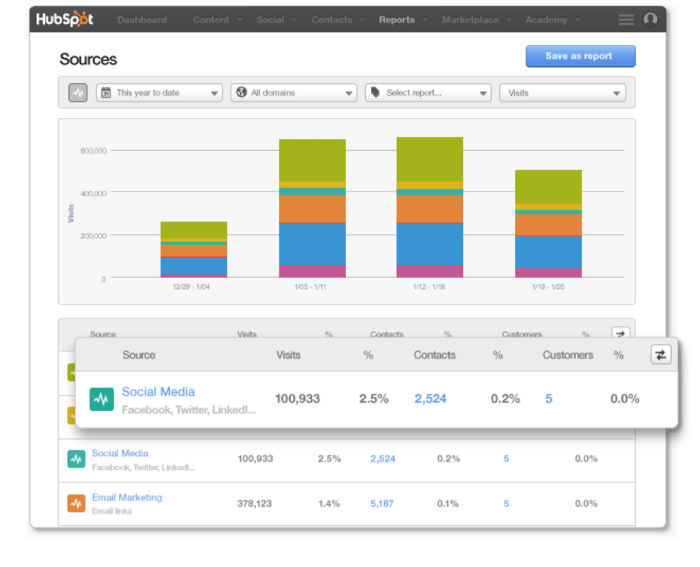Click the blue segment of 12/29 - 1/04 bar
Screen dimensions: 700x567
click(x=194, y=266)
